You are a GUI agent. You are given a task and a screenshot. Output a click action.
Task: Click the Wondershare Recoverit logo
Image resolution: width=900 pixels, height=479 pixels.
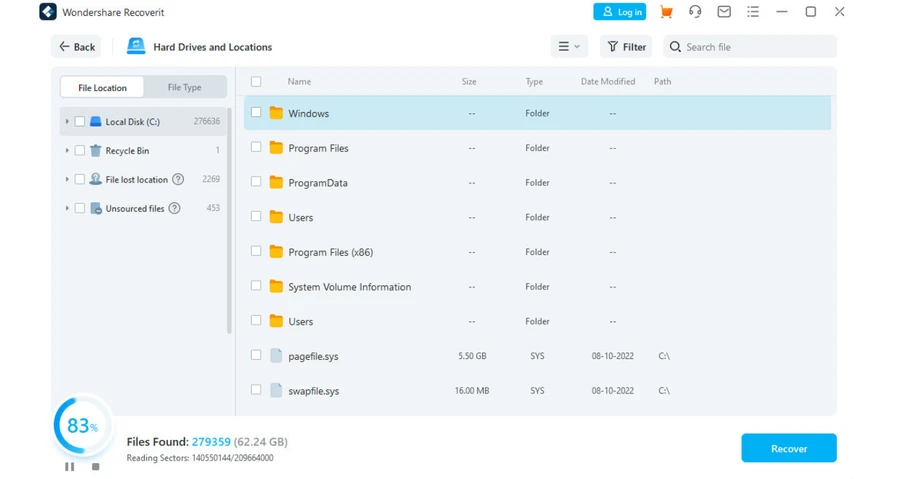48,12
